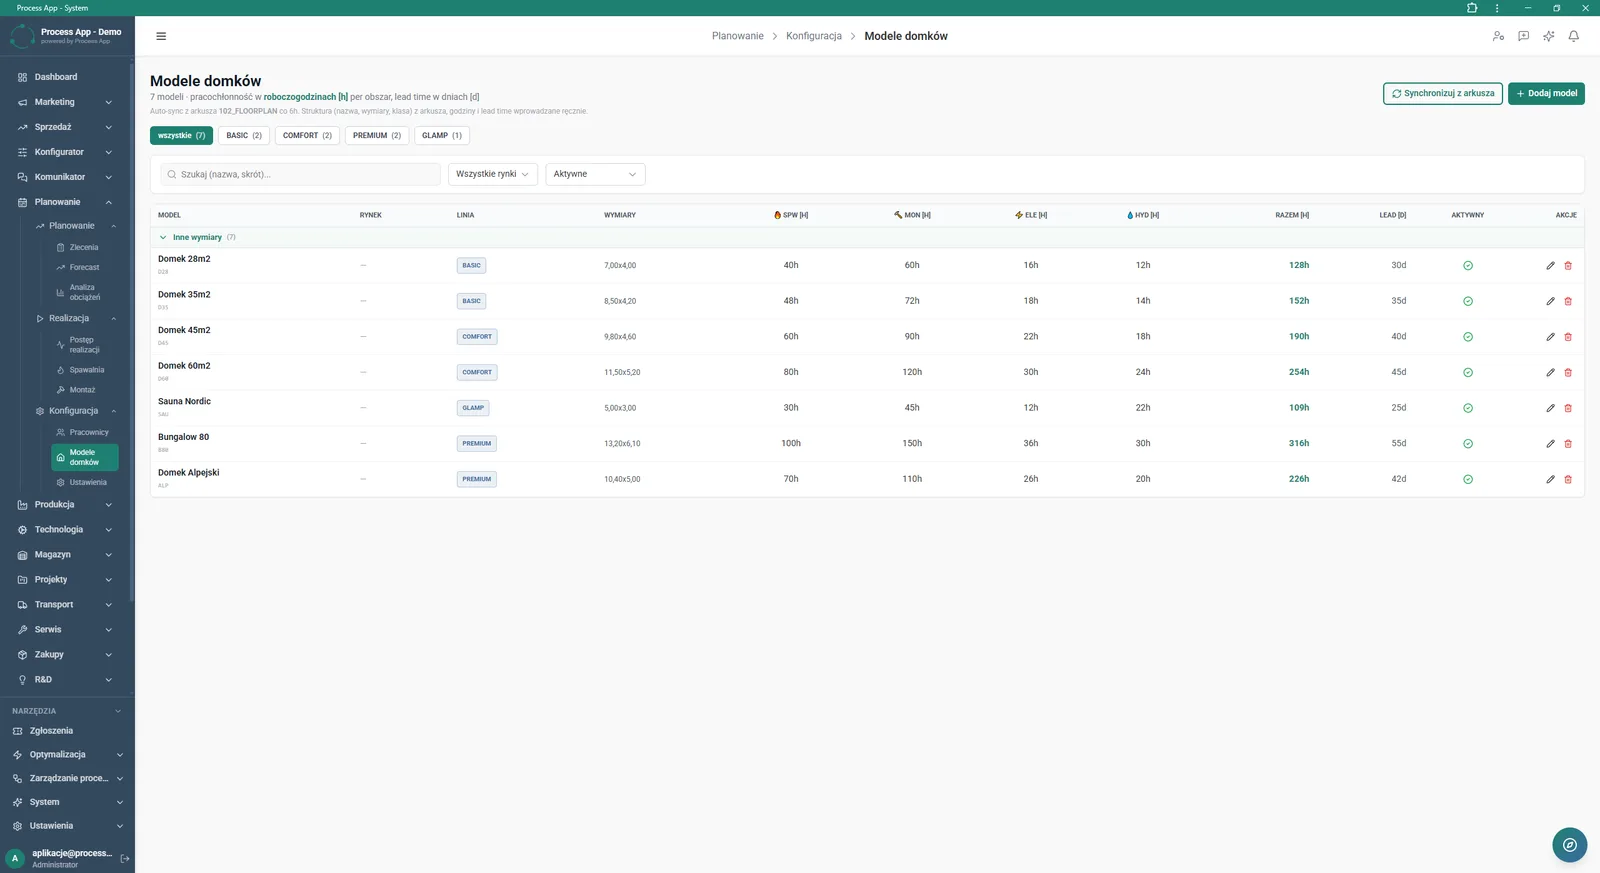Toggle active status for Domek Alpejski
The height and width of the screenshot is (873, 1600).
[1468, 479]
